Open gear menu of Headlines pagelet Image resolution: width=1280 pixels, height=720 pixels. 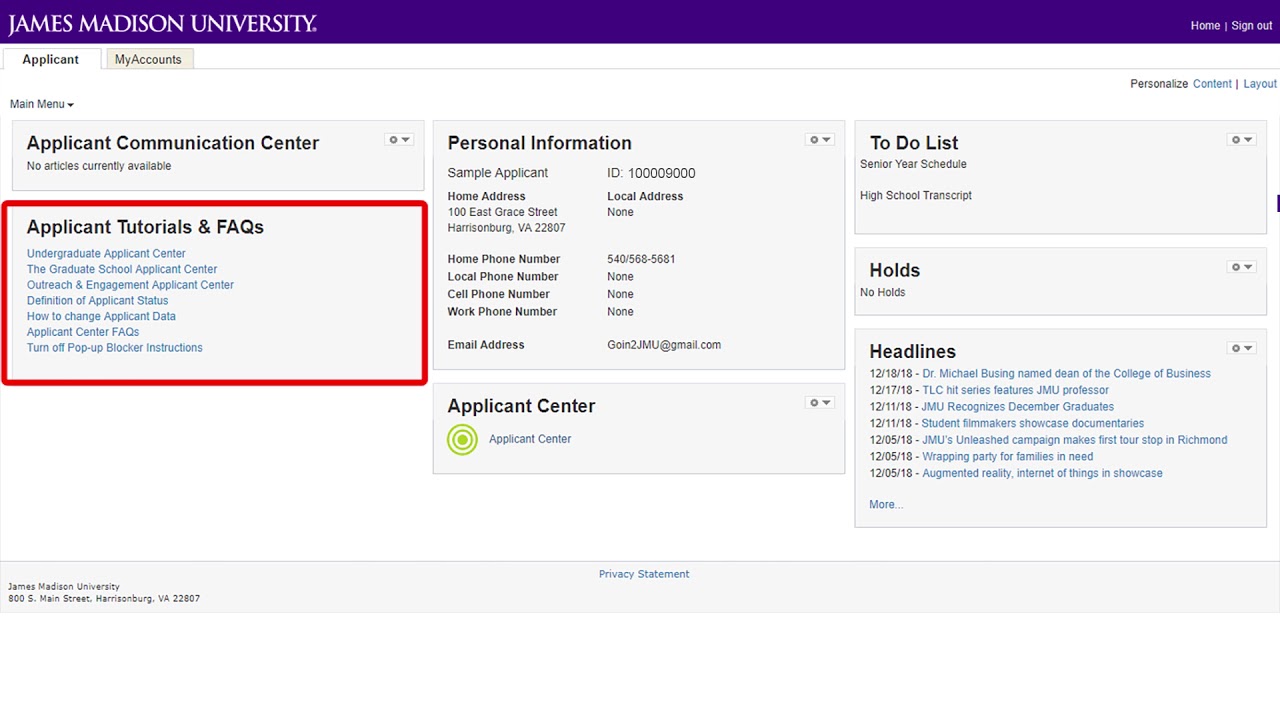pos(1242,348)
